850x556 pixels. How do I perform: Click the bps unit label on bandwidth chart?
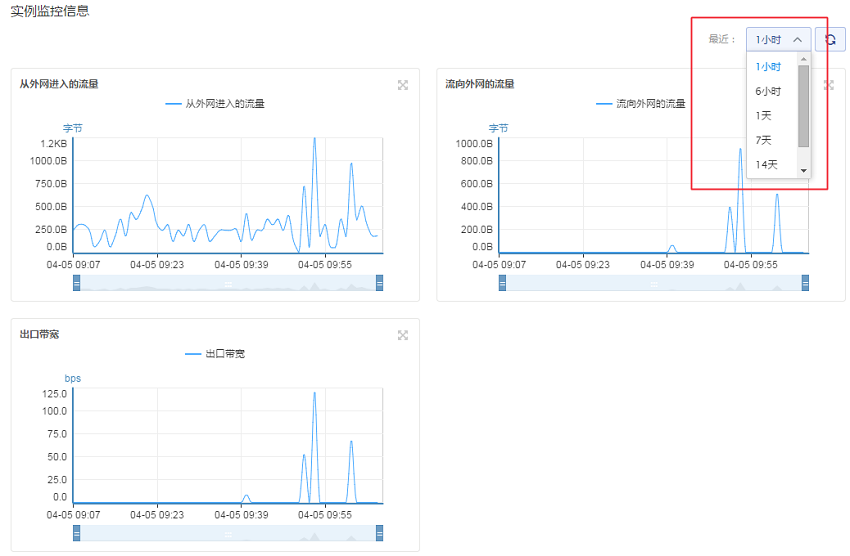73,378
